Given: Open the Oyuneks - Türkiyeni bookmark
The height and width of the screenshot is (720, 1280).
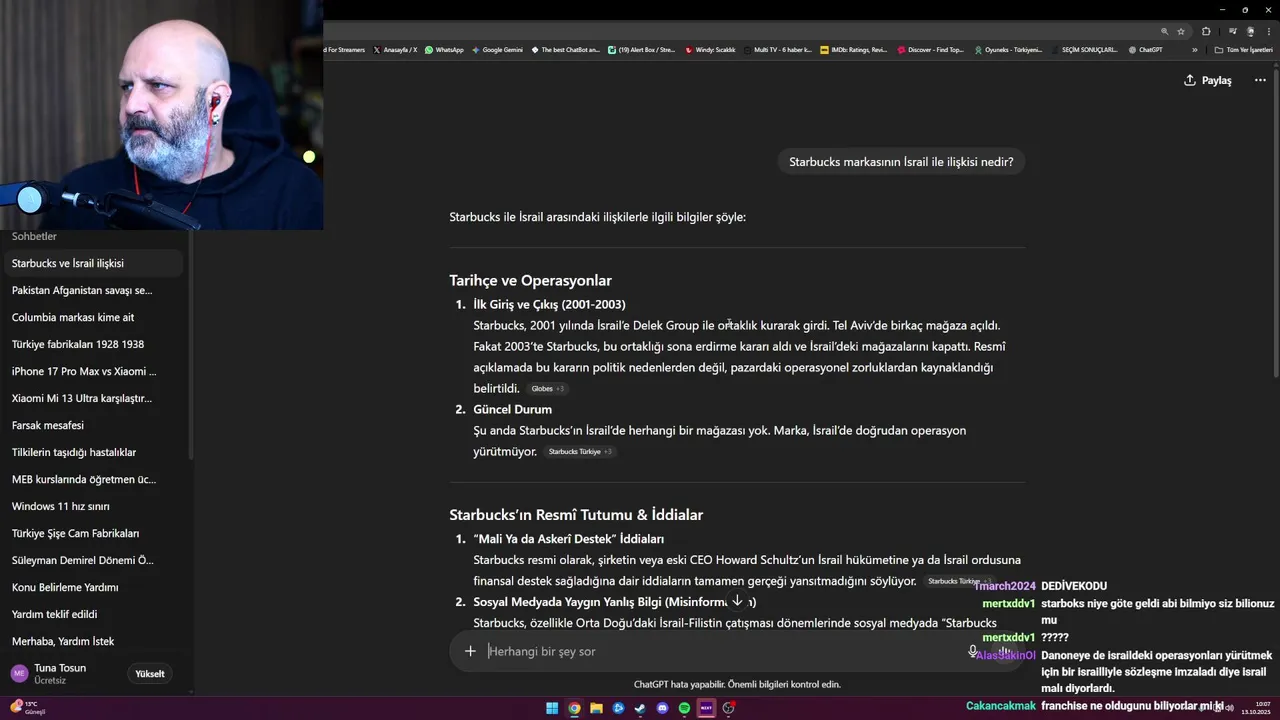Looking at the screenshot, I should 1007,49.
